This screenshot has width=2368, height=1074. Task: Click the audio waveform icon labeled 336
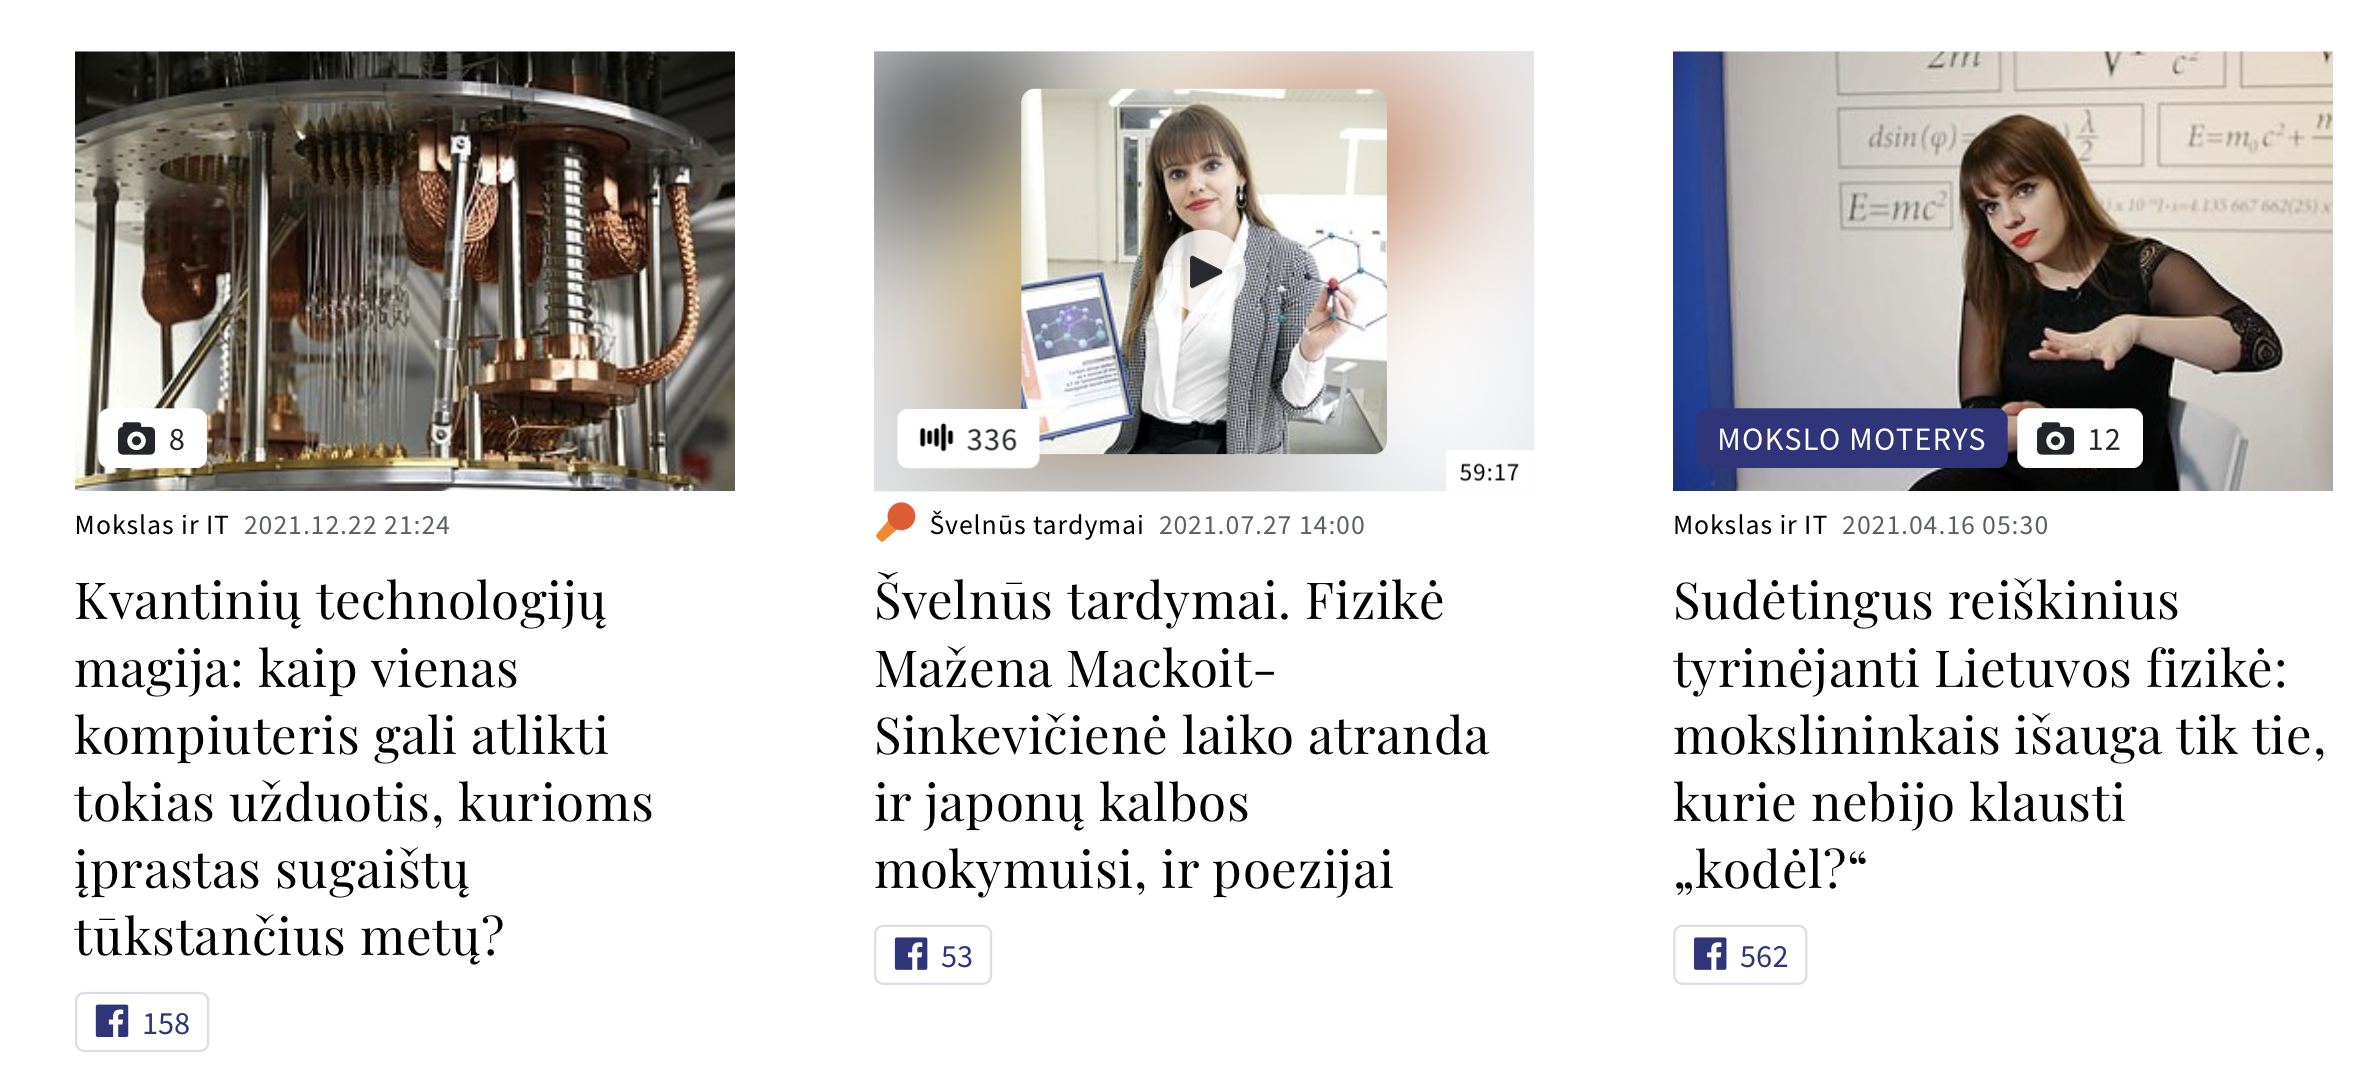936,438
